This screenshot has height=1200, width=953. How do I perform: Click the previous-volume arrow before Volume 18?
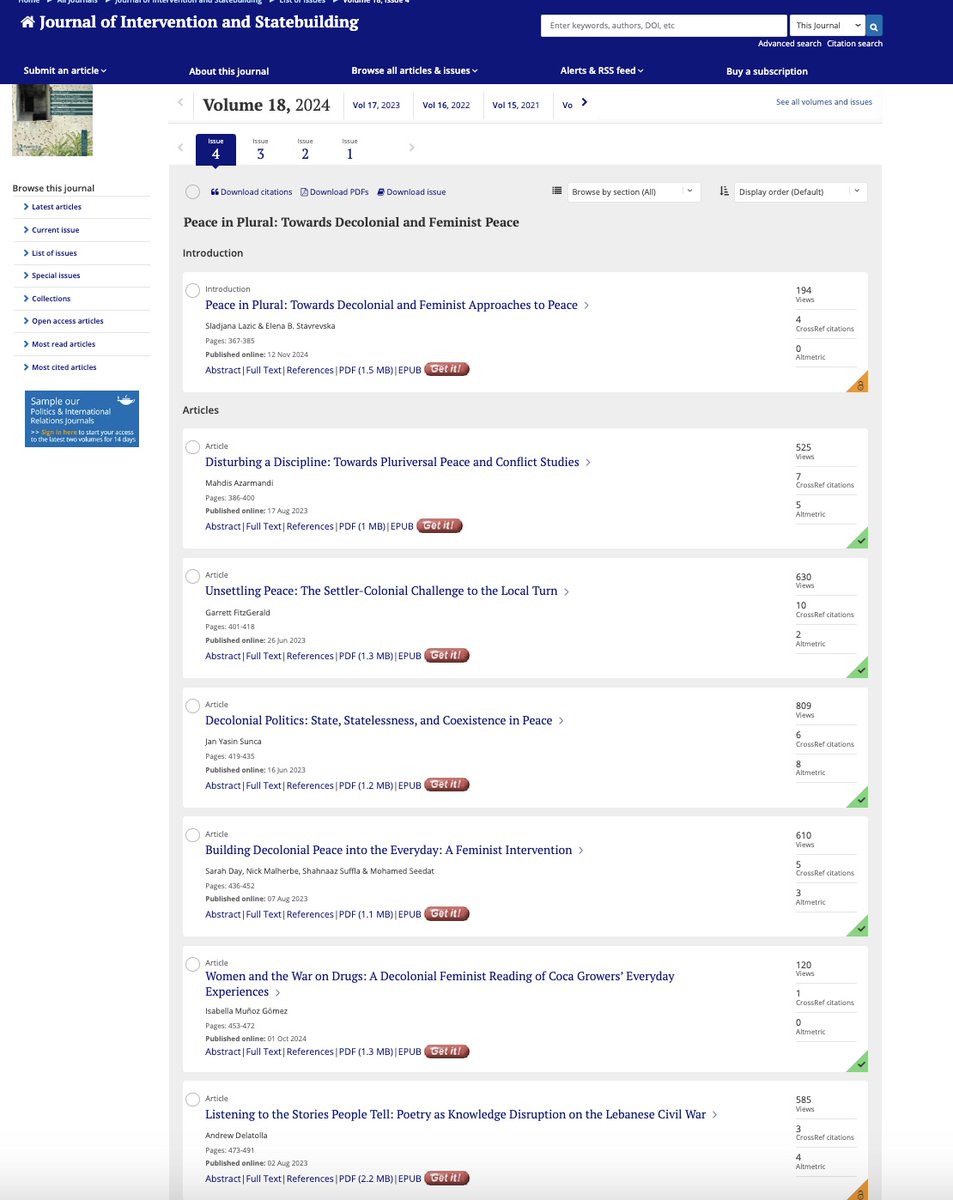(180, 102)
